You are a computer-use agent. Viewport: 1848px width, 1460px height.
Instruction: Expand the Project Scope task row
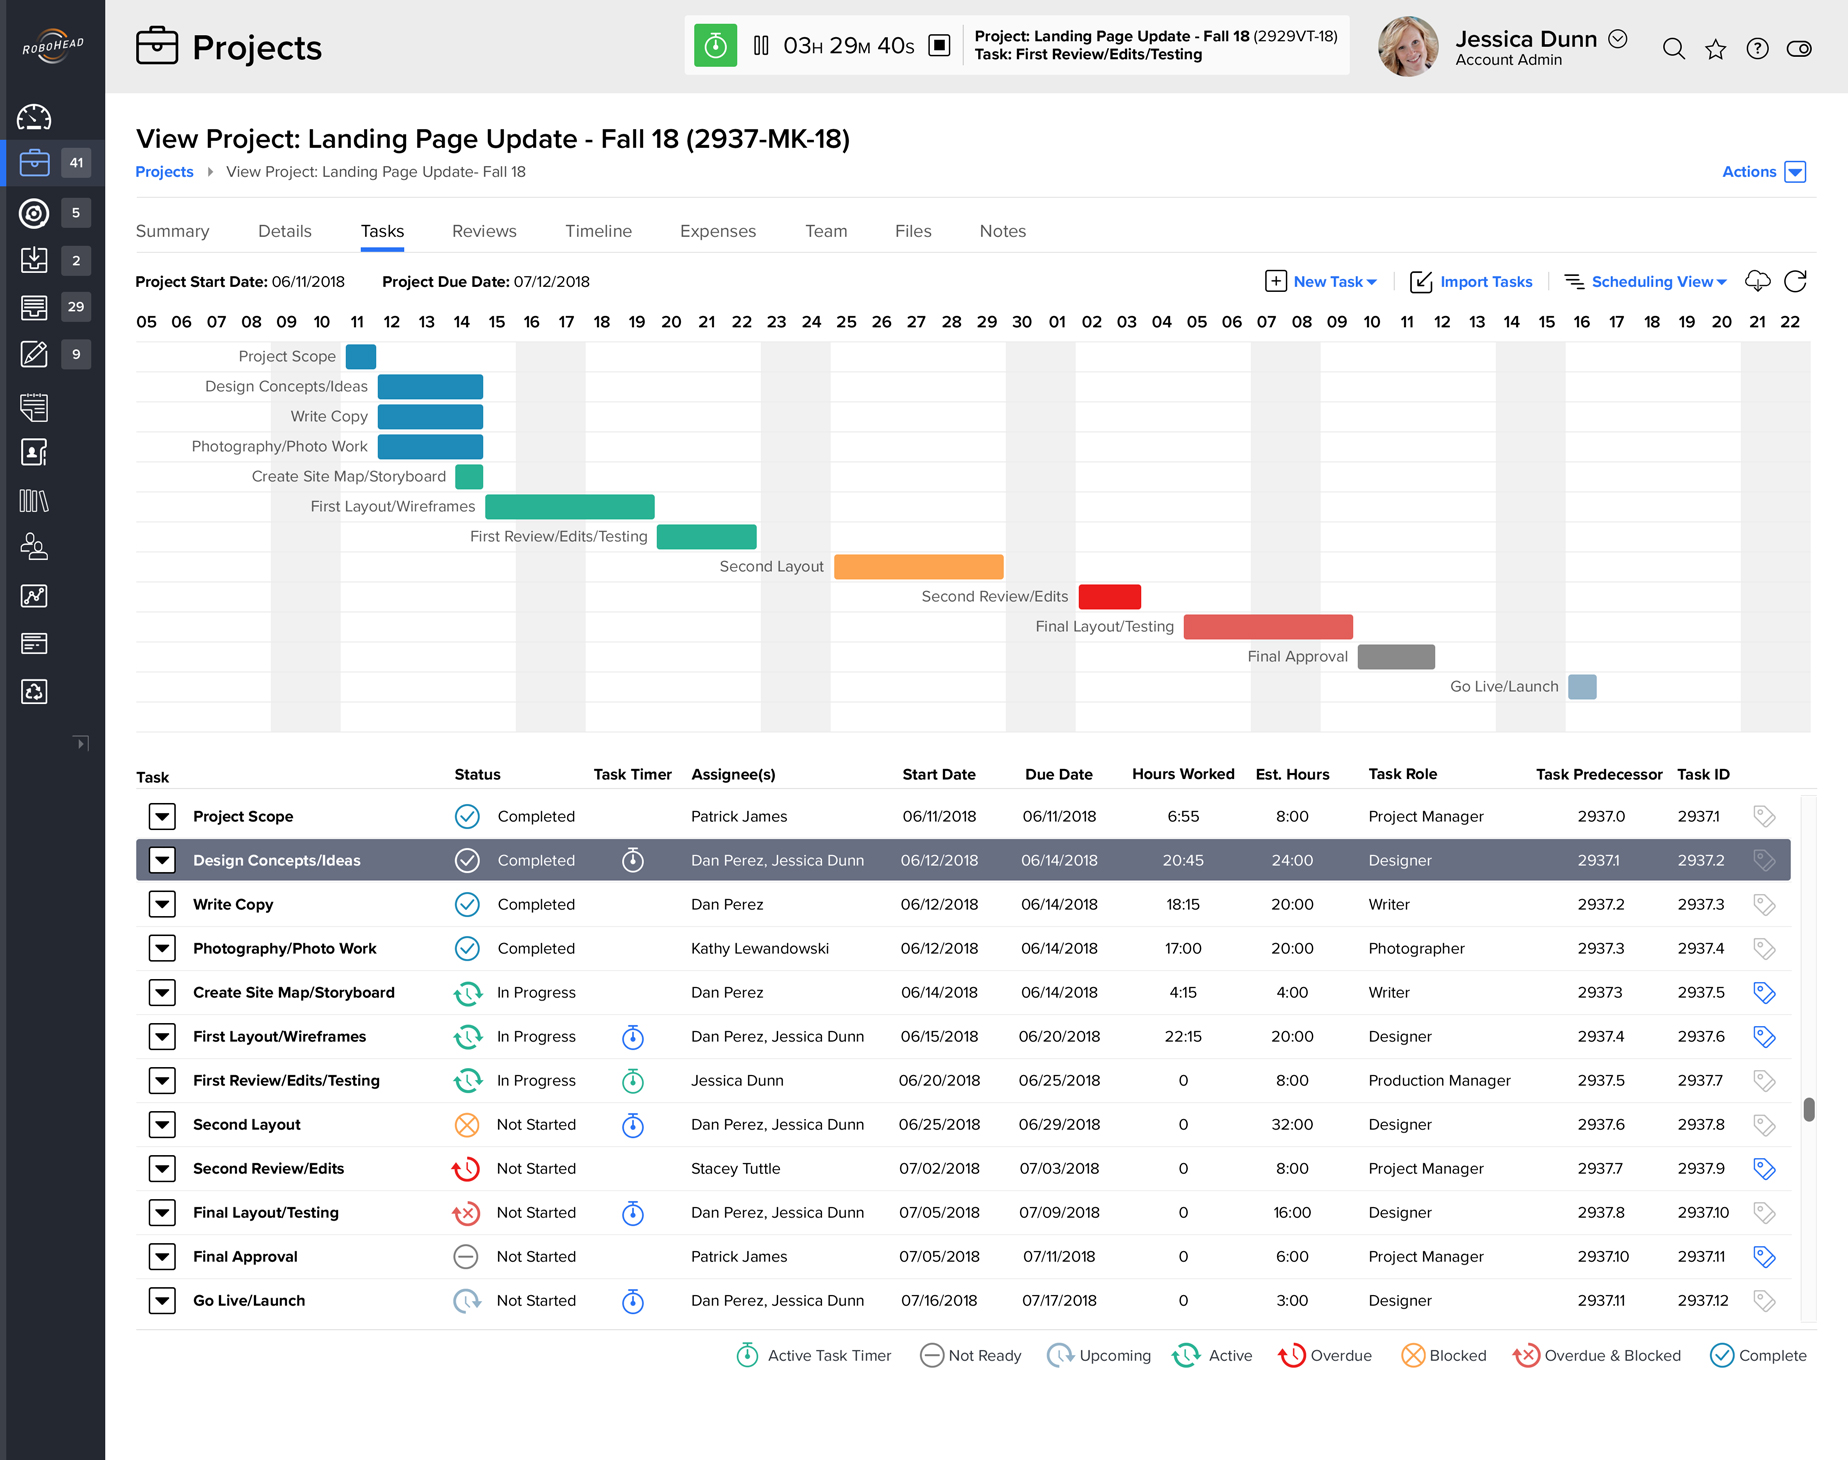point(162,817)
